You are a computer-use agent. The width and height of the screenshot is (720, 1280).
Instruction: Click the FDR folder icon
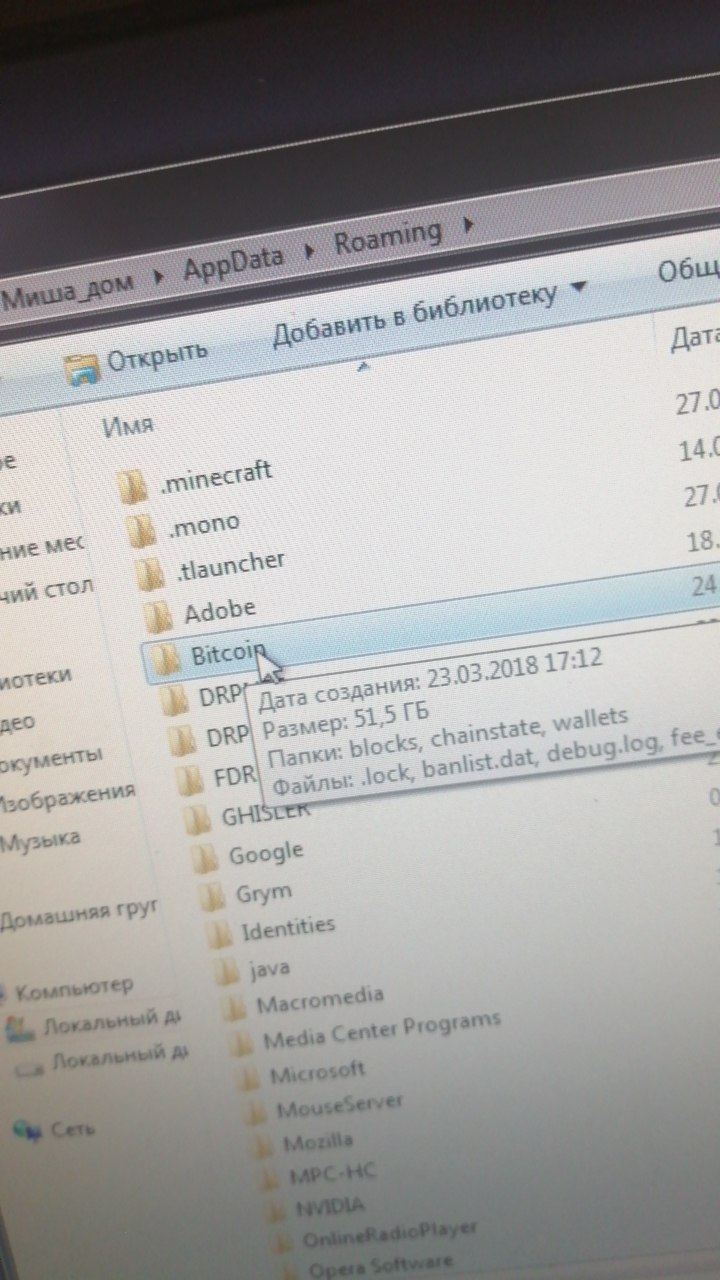pyautogui.click(x=188, y=780)
